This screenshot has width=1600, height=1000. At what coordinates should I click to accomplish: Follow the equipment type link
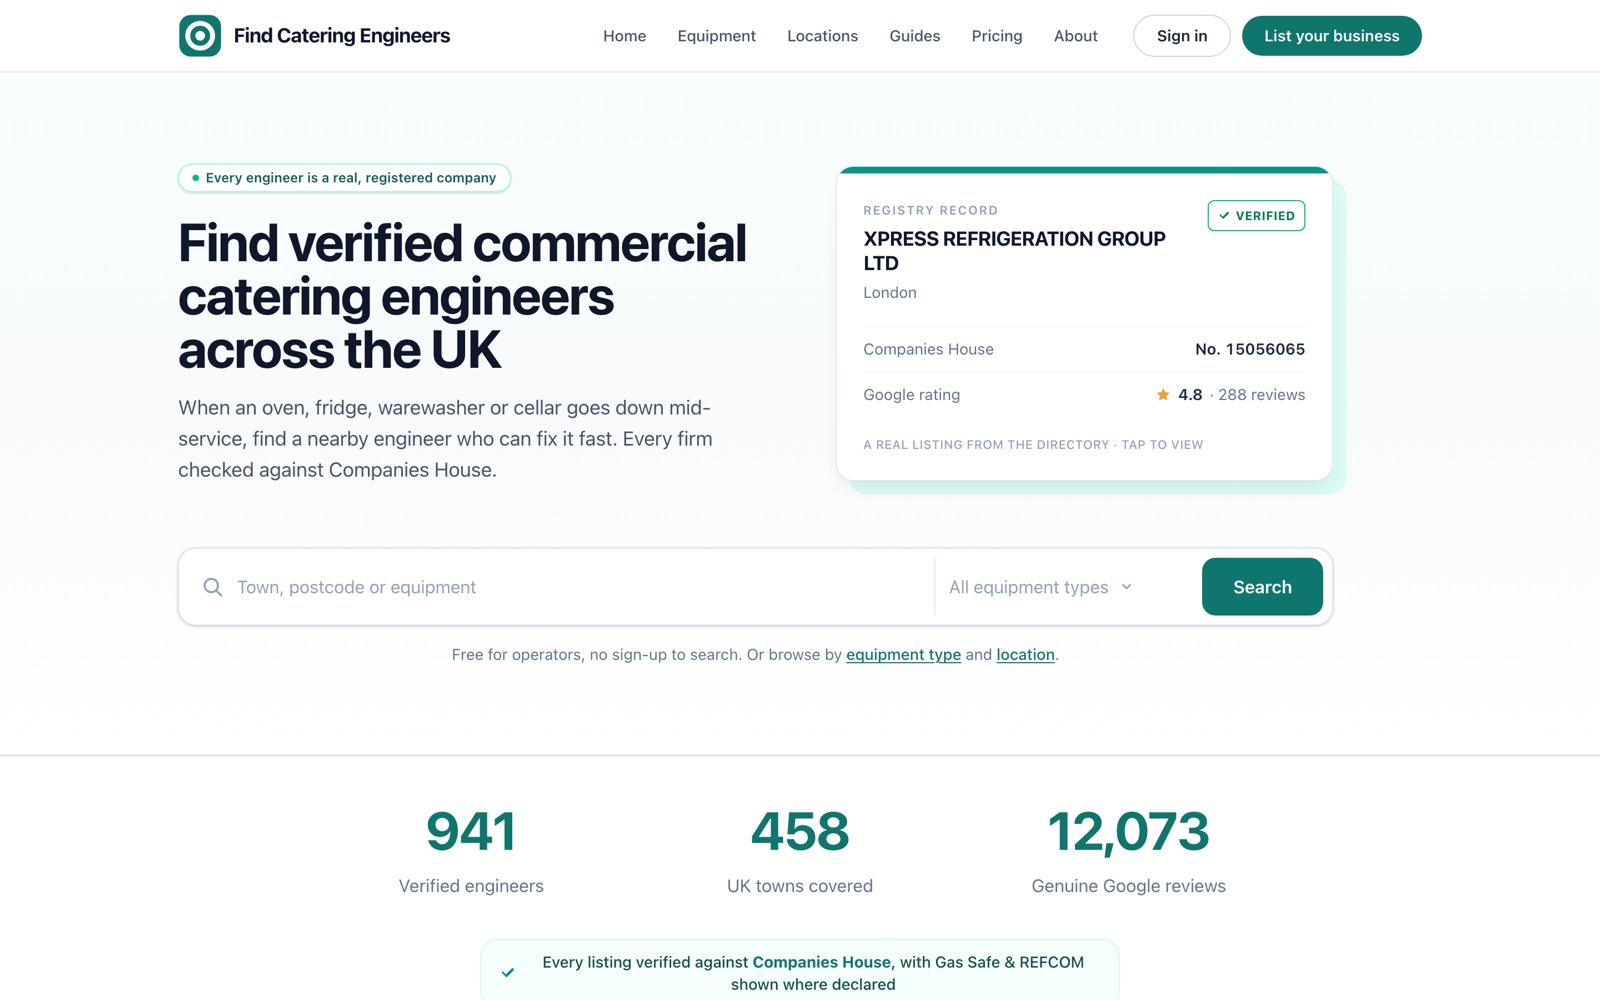tap(904, 655)
